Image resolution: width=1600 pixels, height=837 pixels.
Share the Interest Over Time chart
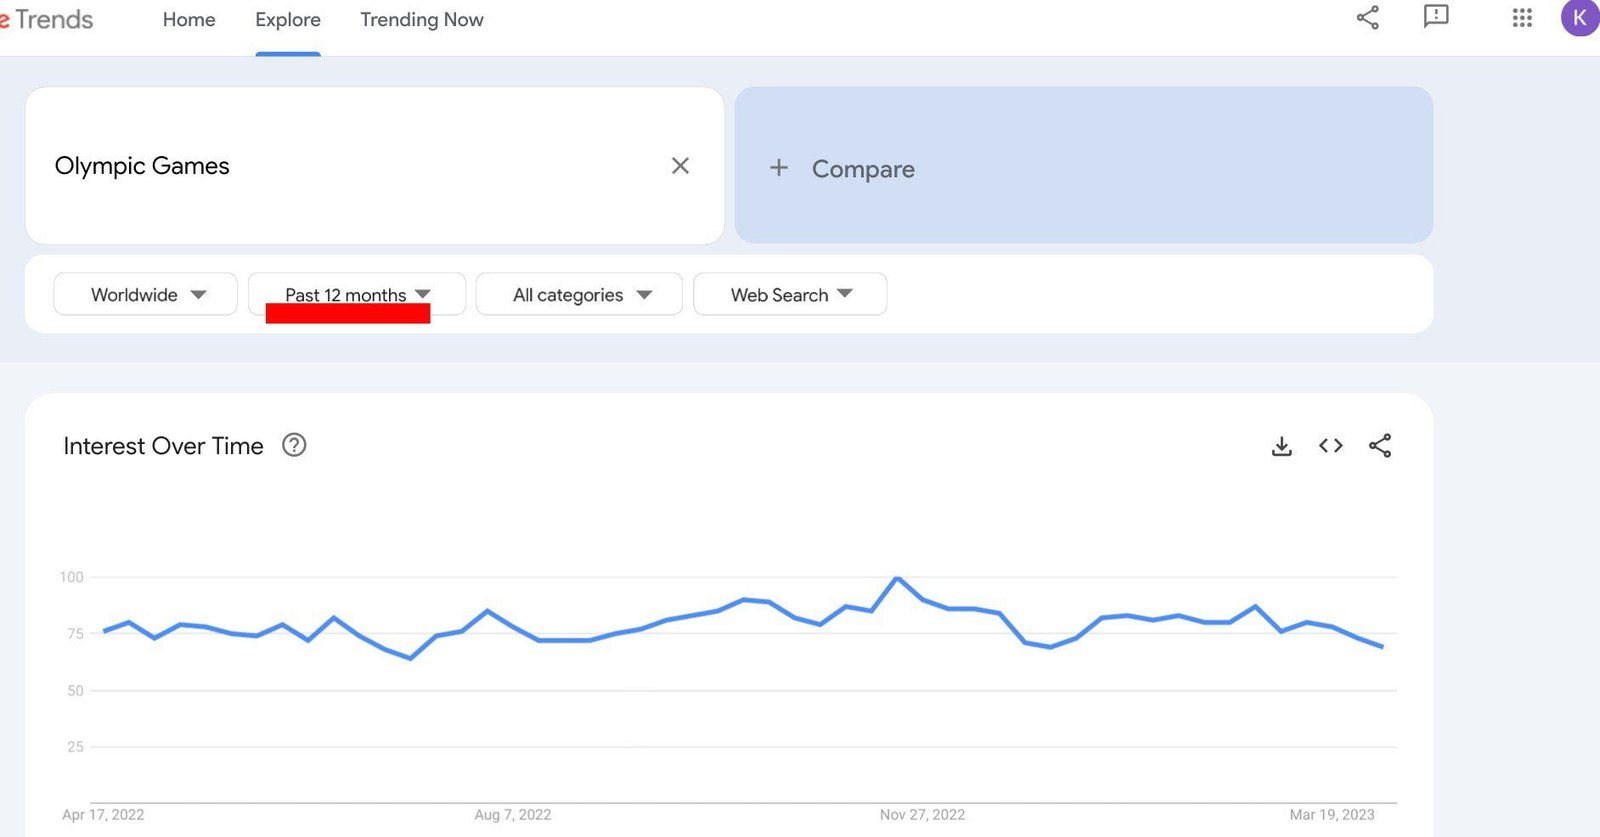point(1380,446)
